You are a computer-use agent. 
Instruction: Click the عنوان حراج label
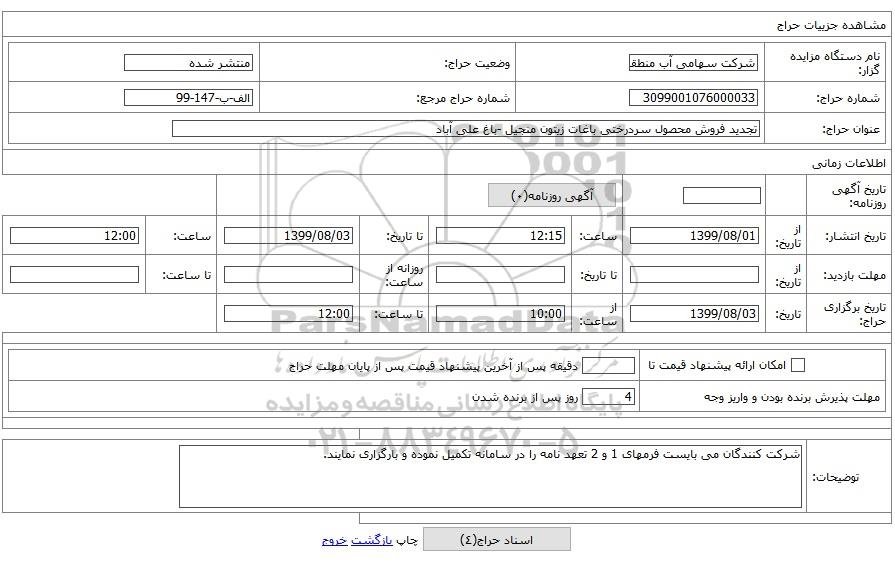(851, 130)
